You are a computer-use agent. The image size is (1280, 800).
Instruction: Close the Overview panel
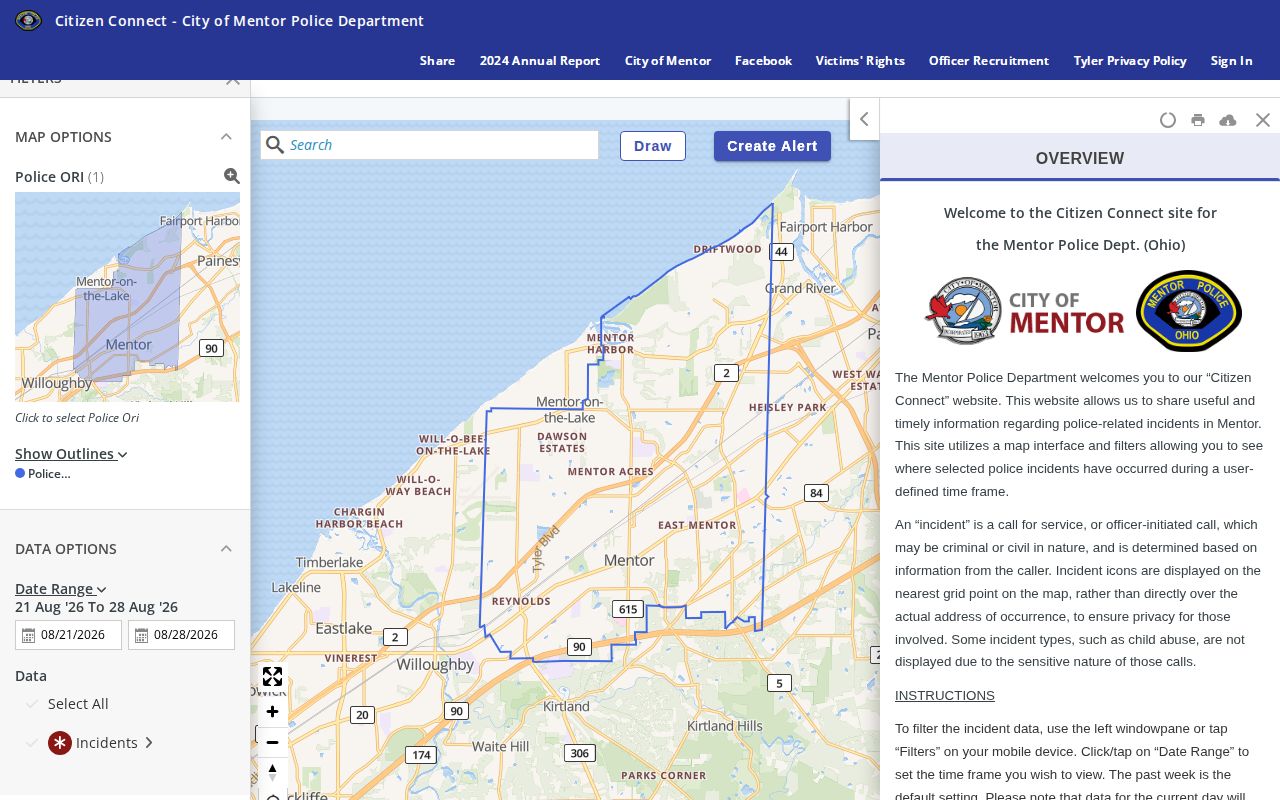(x=1263, y=120)
